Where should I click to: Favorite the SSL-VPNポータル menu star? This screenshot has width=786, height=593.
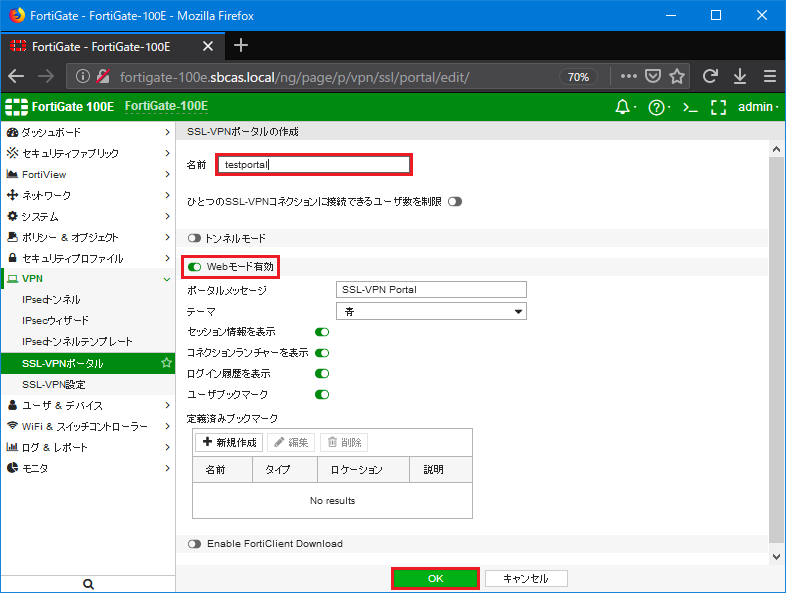click(x=166, y=362)
